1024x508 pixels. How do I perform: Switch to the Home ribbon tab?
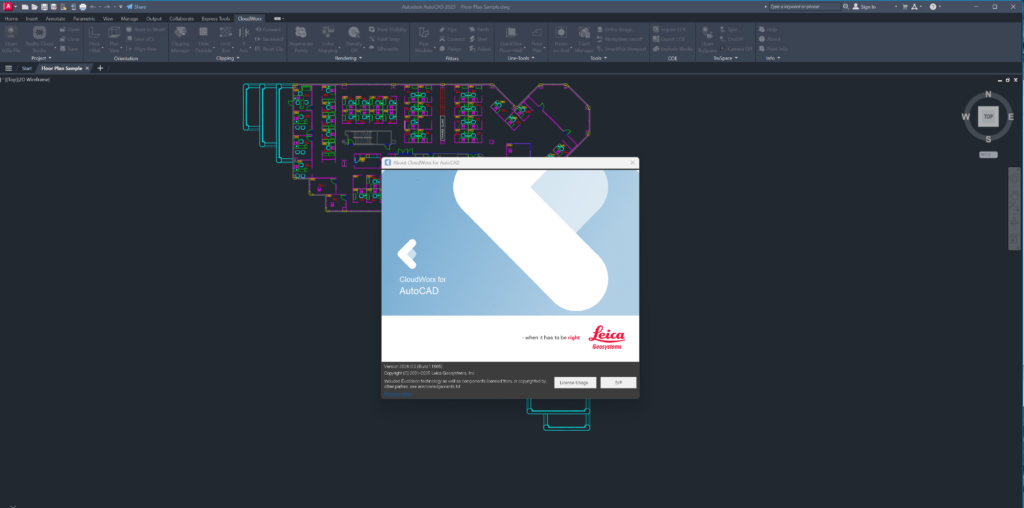point(11,18)
